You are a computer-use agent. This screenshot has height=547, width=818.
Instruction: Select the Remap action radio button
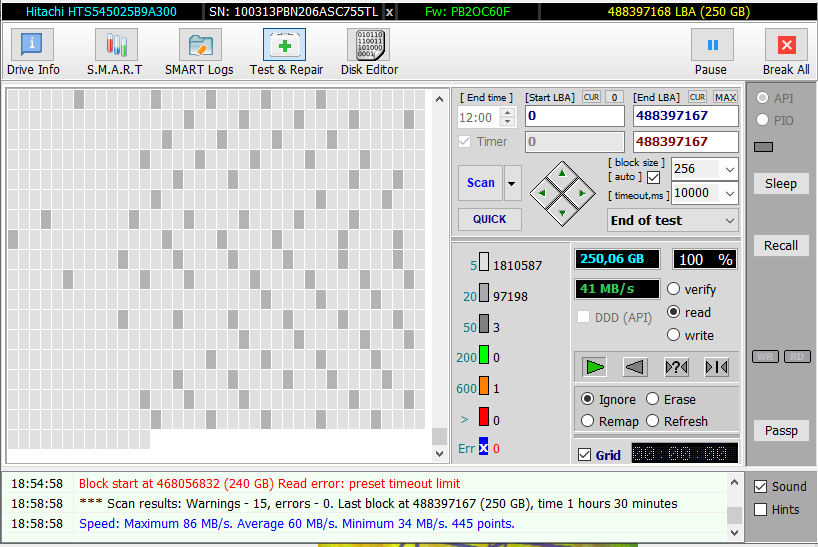(x=589, y=421)
